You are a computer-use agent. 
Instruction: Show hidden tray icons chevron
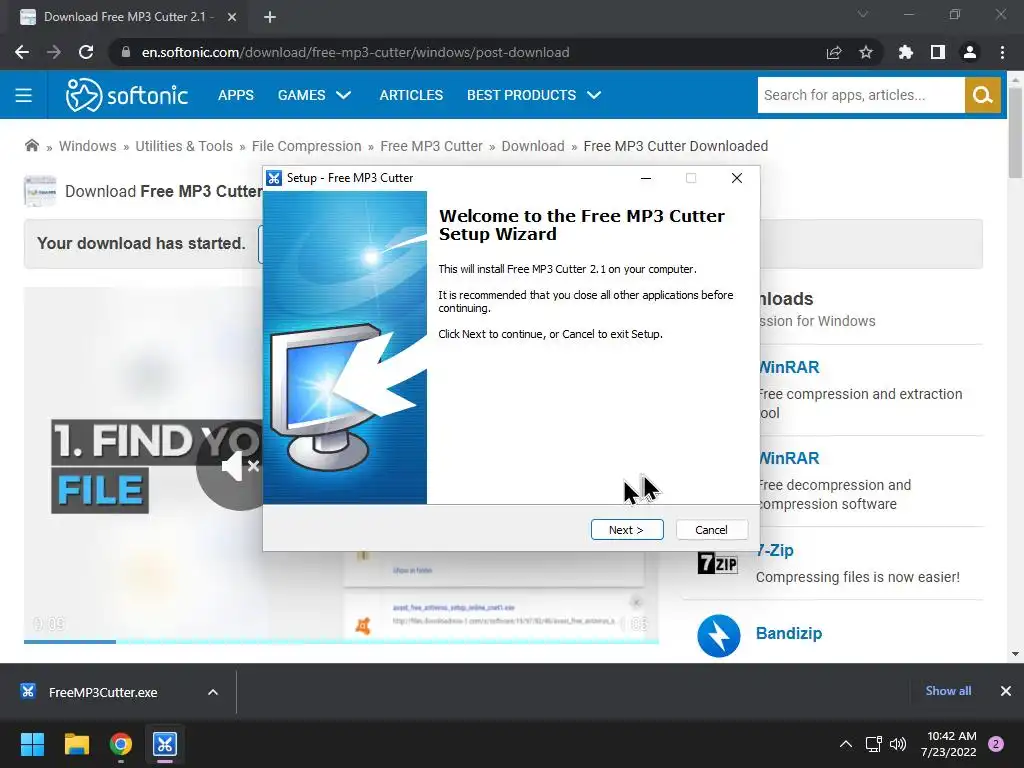846,744
